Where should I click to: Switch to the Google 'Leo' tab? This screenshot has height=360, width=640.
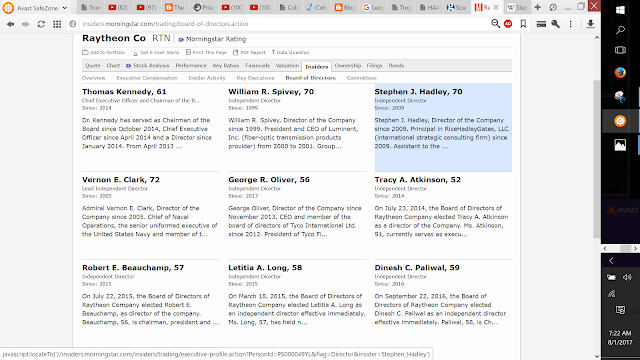point(372,7)
